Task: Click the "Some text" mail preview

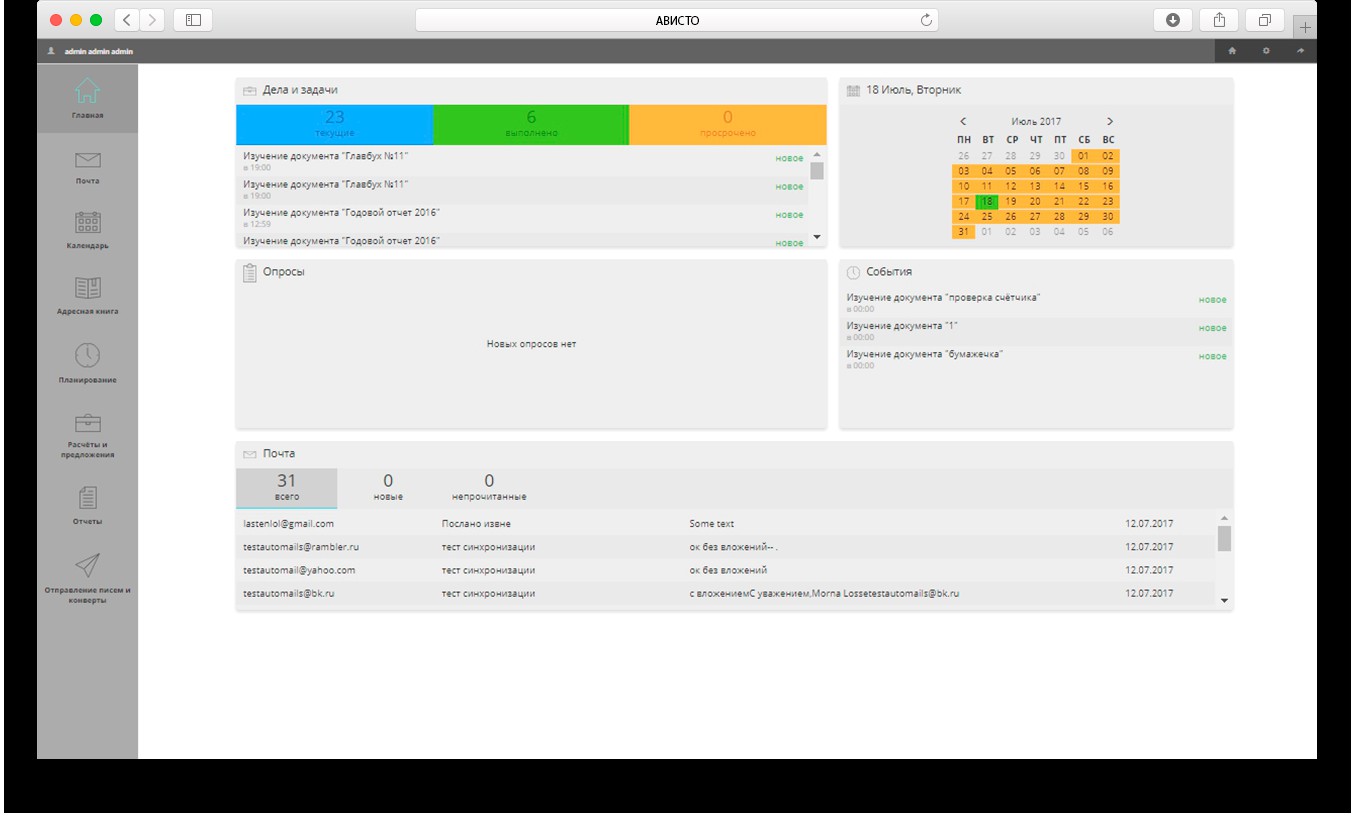Action: [x=711, y=524]
